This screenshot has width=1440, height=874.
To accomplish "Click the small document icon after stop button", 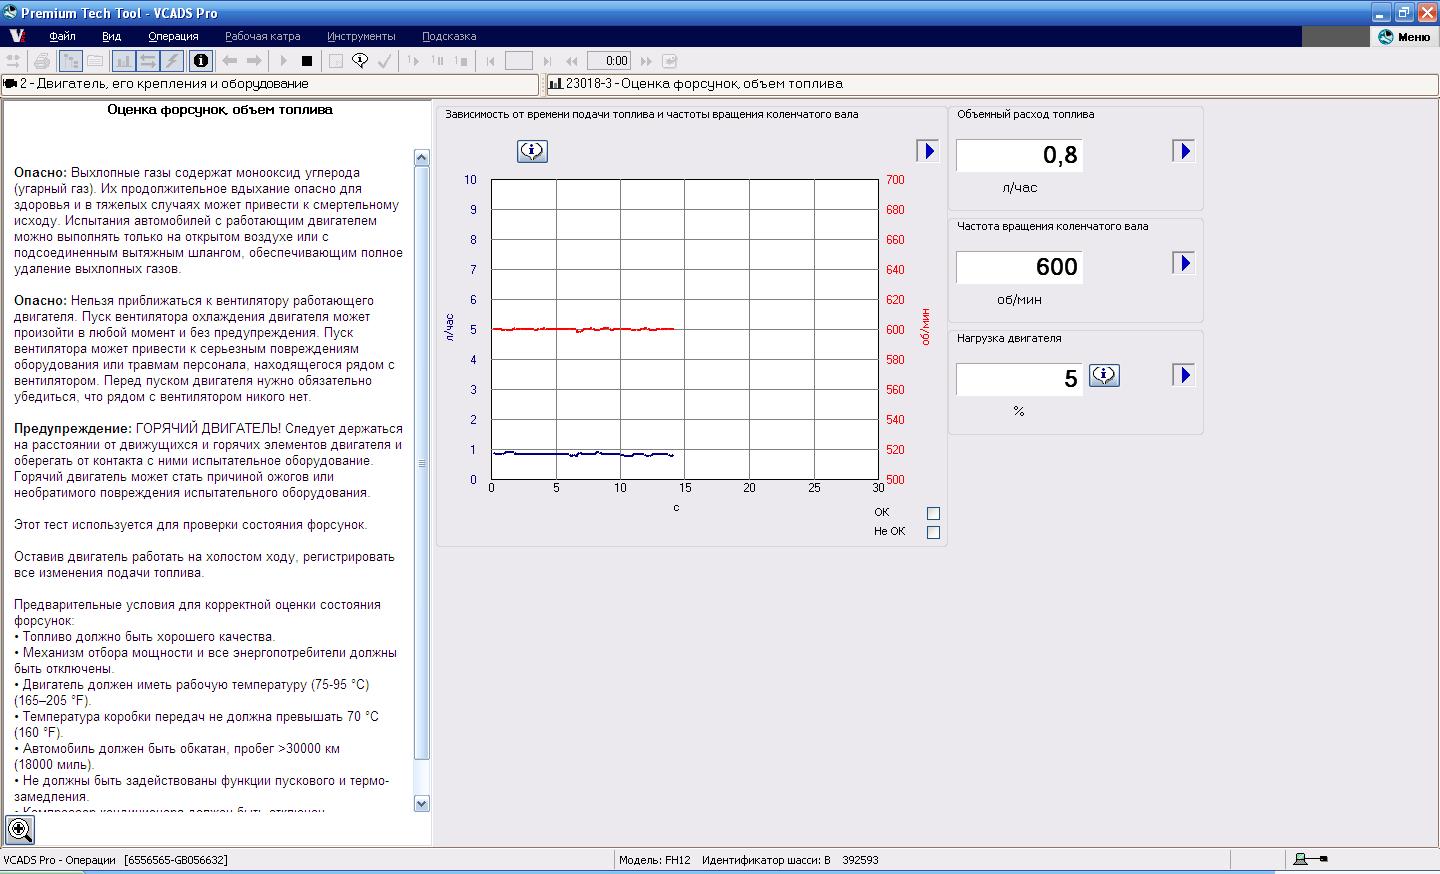I will coord(336,61).
